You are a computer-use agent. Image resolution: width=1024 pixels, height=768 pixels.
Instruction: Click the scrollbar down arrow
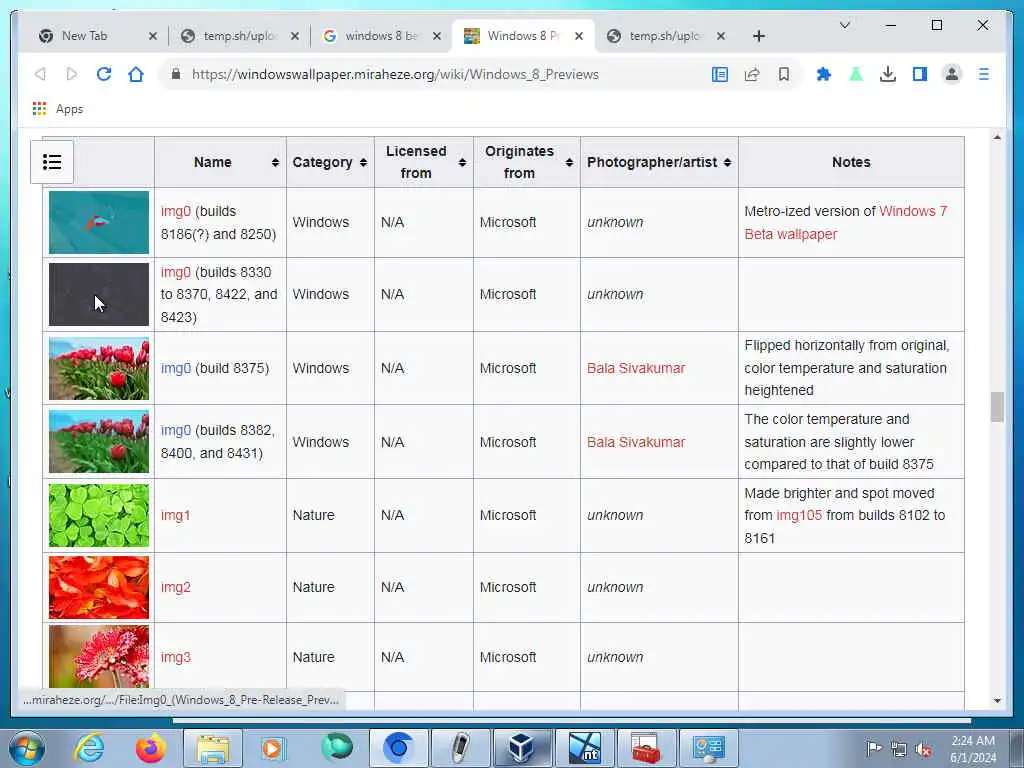point(997,700)
